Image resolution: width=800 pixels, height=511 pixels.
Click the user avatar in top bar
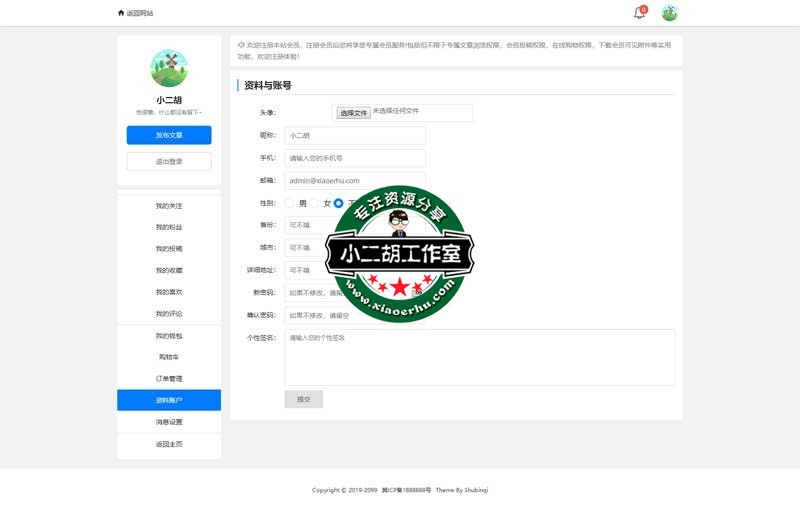click(669, 13)
